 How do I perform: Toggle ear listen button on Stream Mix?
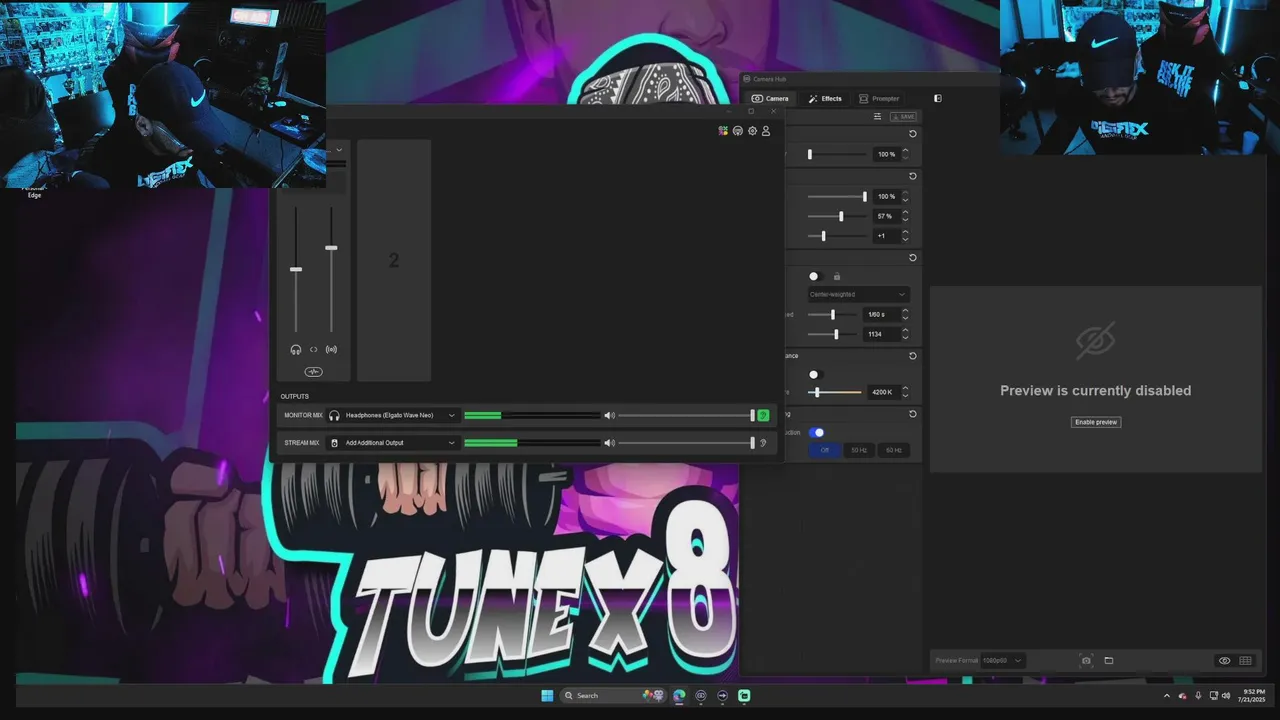coord(764,443)
